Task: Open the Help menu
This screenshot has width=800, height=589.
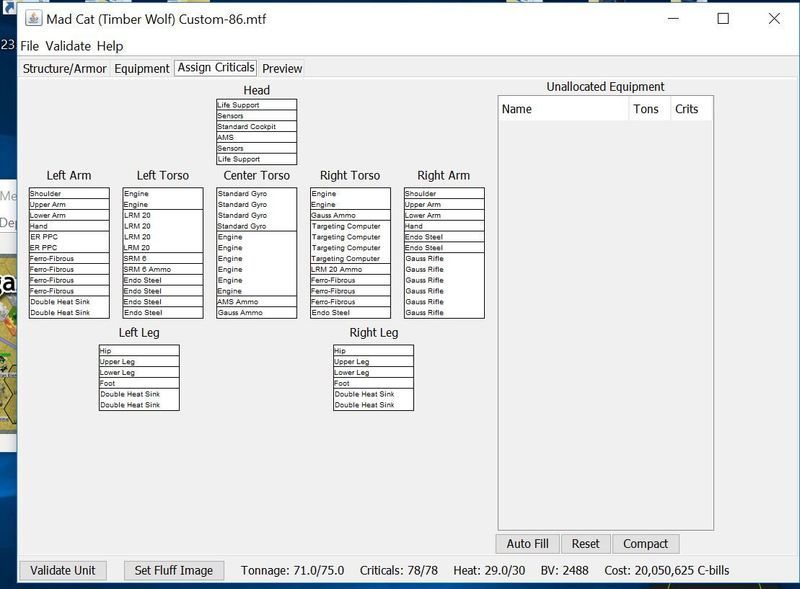Action: pos(110,46)
